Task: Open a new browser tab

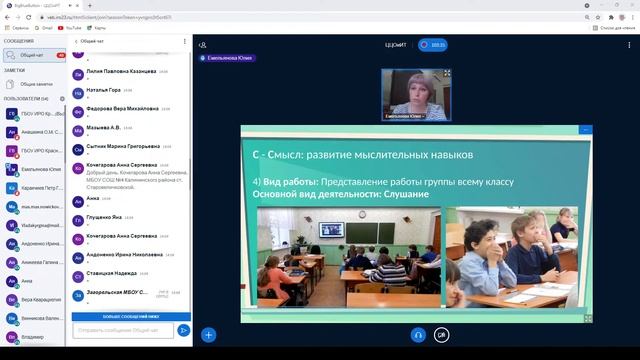Action: point(90,6)
